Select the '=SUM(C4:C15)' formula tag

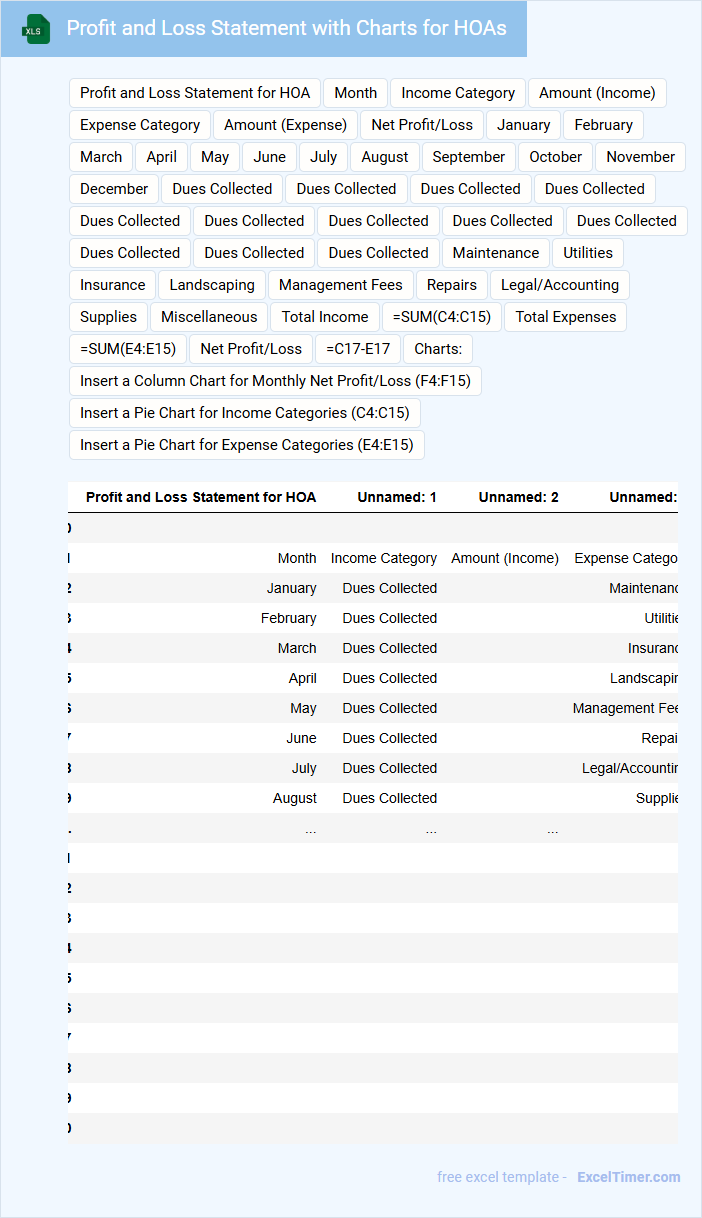(x=442, y=317)
